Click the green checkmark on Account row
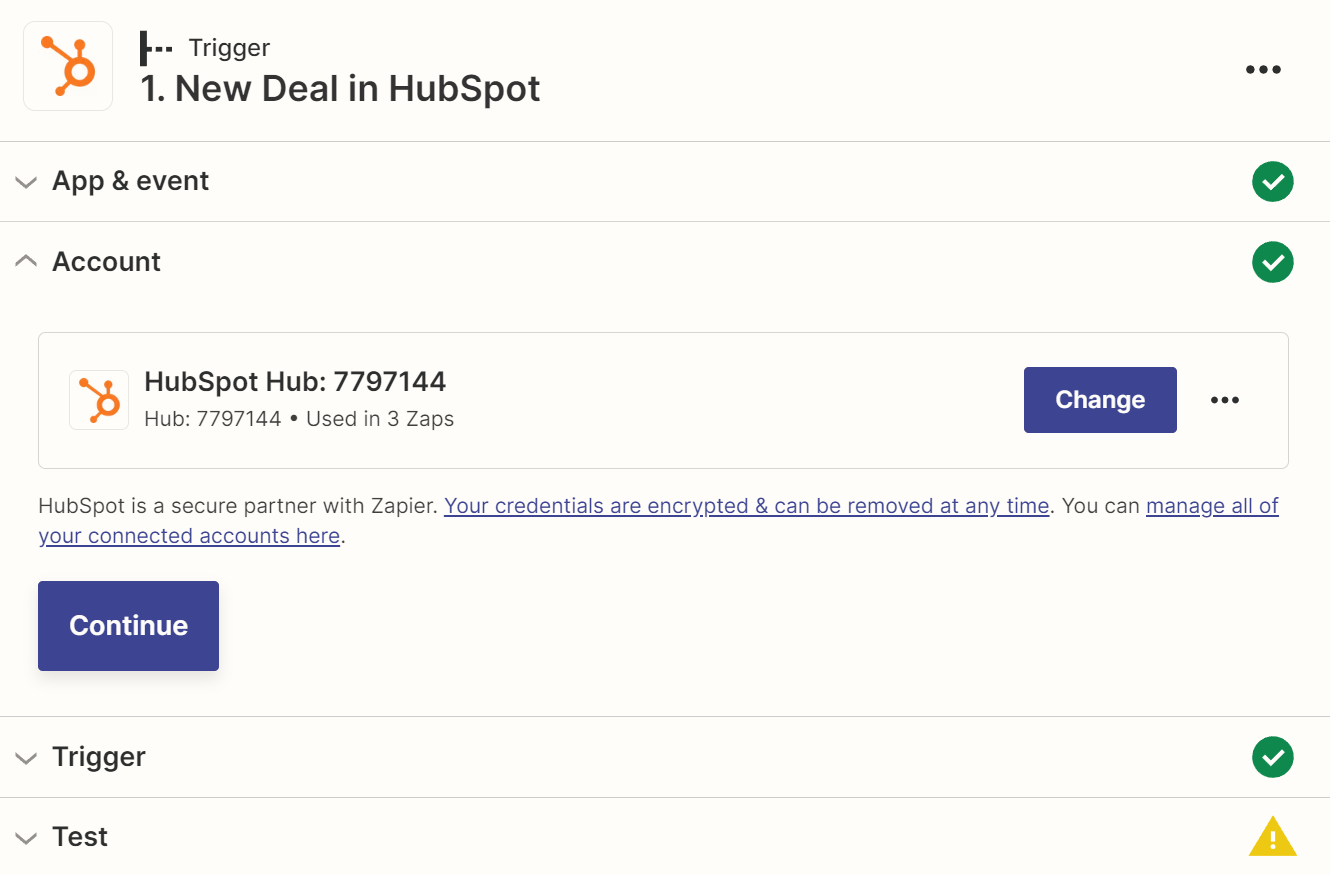 (x=1273, y=262)
